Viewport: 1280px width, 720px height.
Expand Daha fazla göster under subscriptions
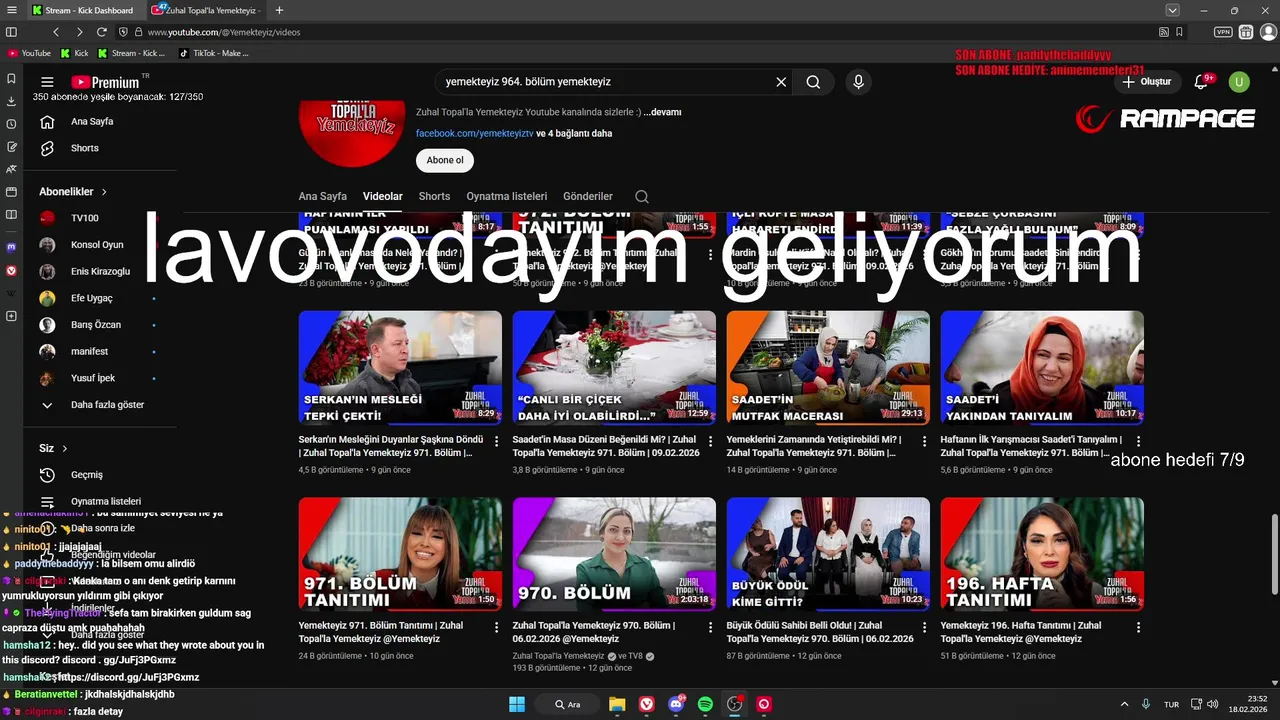pos(92,405)
